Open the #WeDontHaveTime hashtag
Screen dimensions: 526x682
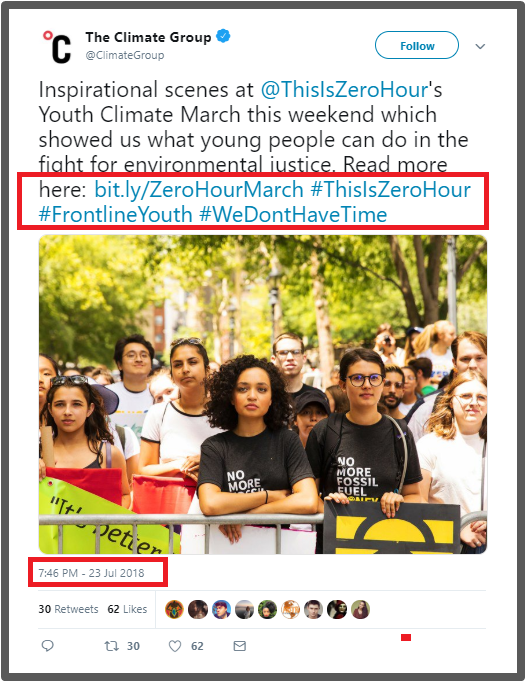click(x=293, y=214)
